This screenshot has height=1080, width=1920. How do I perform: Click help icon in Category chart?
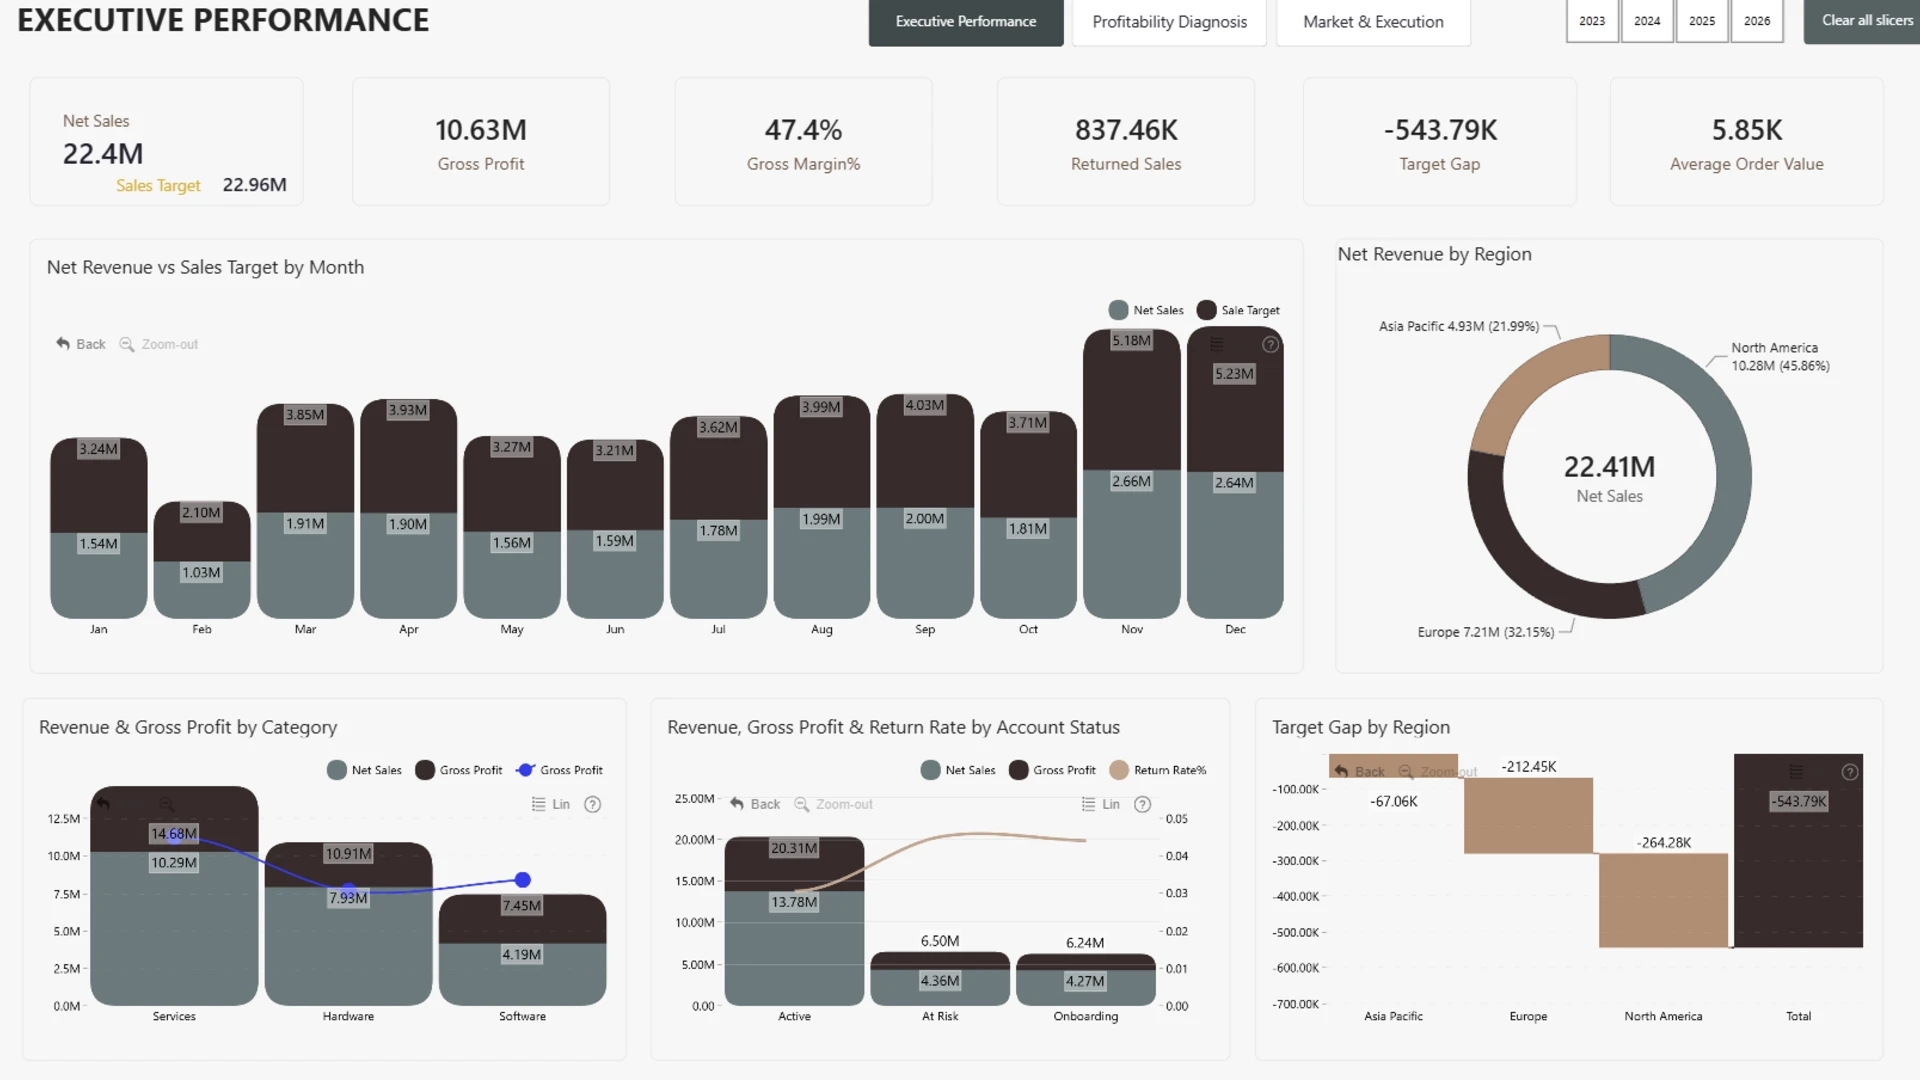[593, 804]
